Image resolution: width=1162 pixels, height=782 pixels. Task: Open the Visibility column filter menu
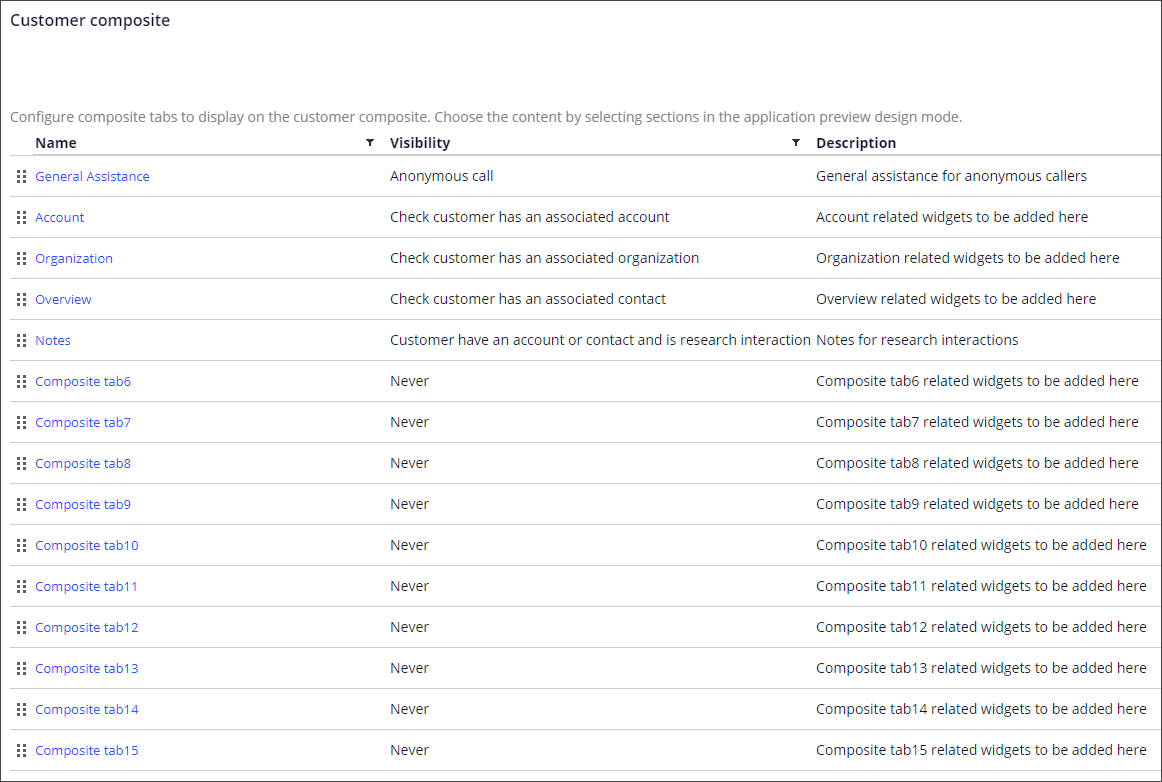tap(796, 143)
